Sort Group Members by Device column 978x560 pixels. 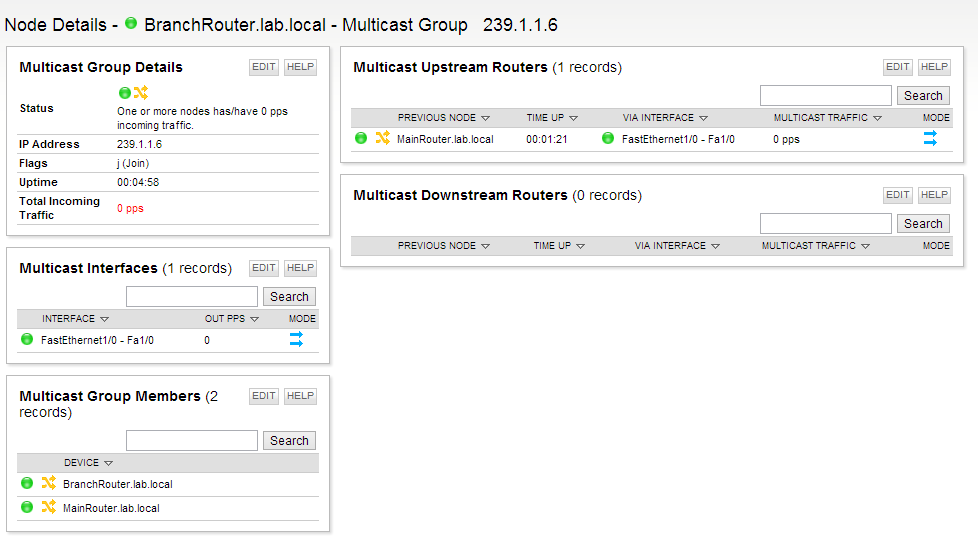tap(88, 463)
